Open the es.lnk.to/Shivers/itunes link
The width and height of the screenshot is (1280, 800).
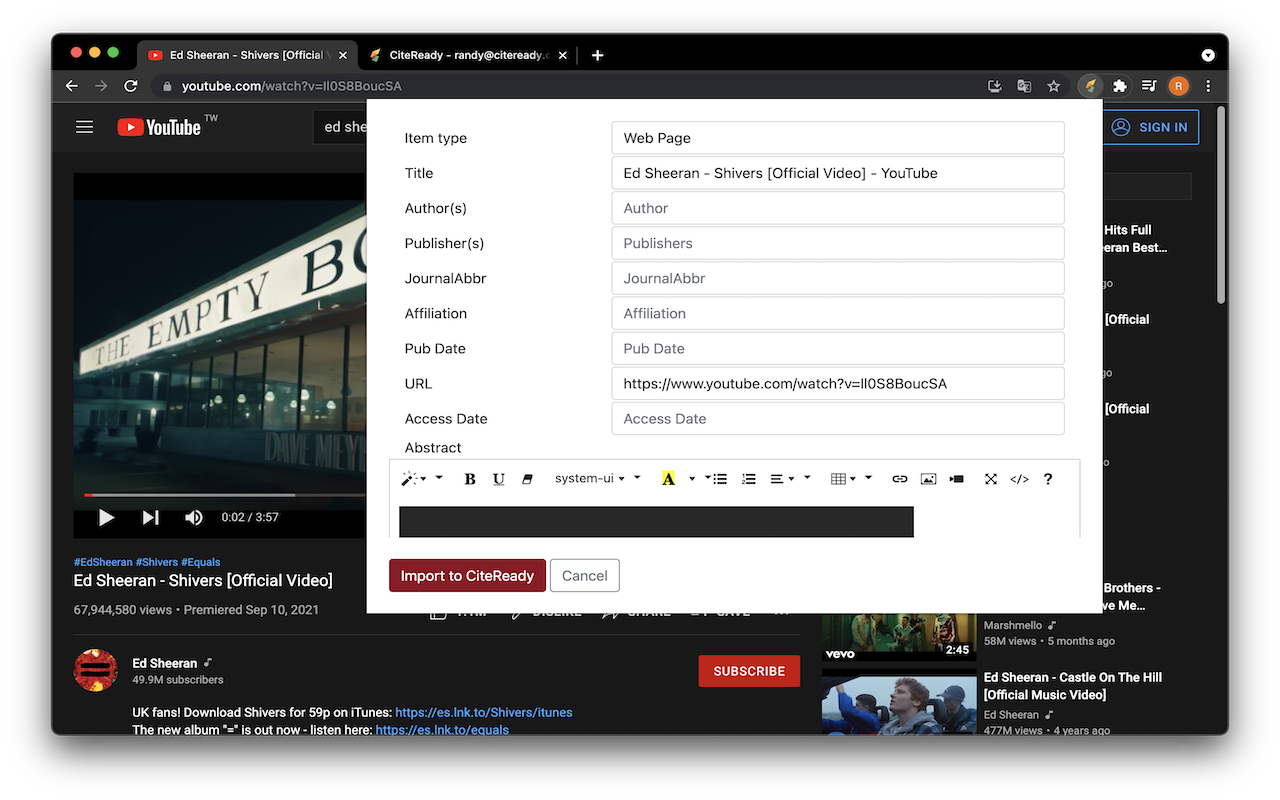point(484,713)
